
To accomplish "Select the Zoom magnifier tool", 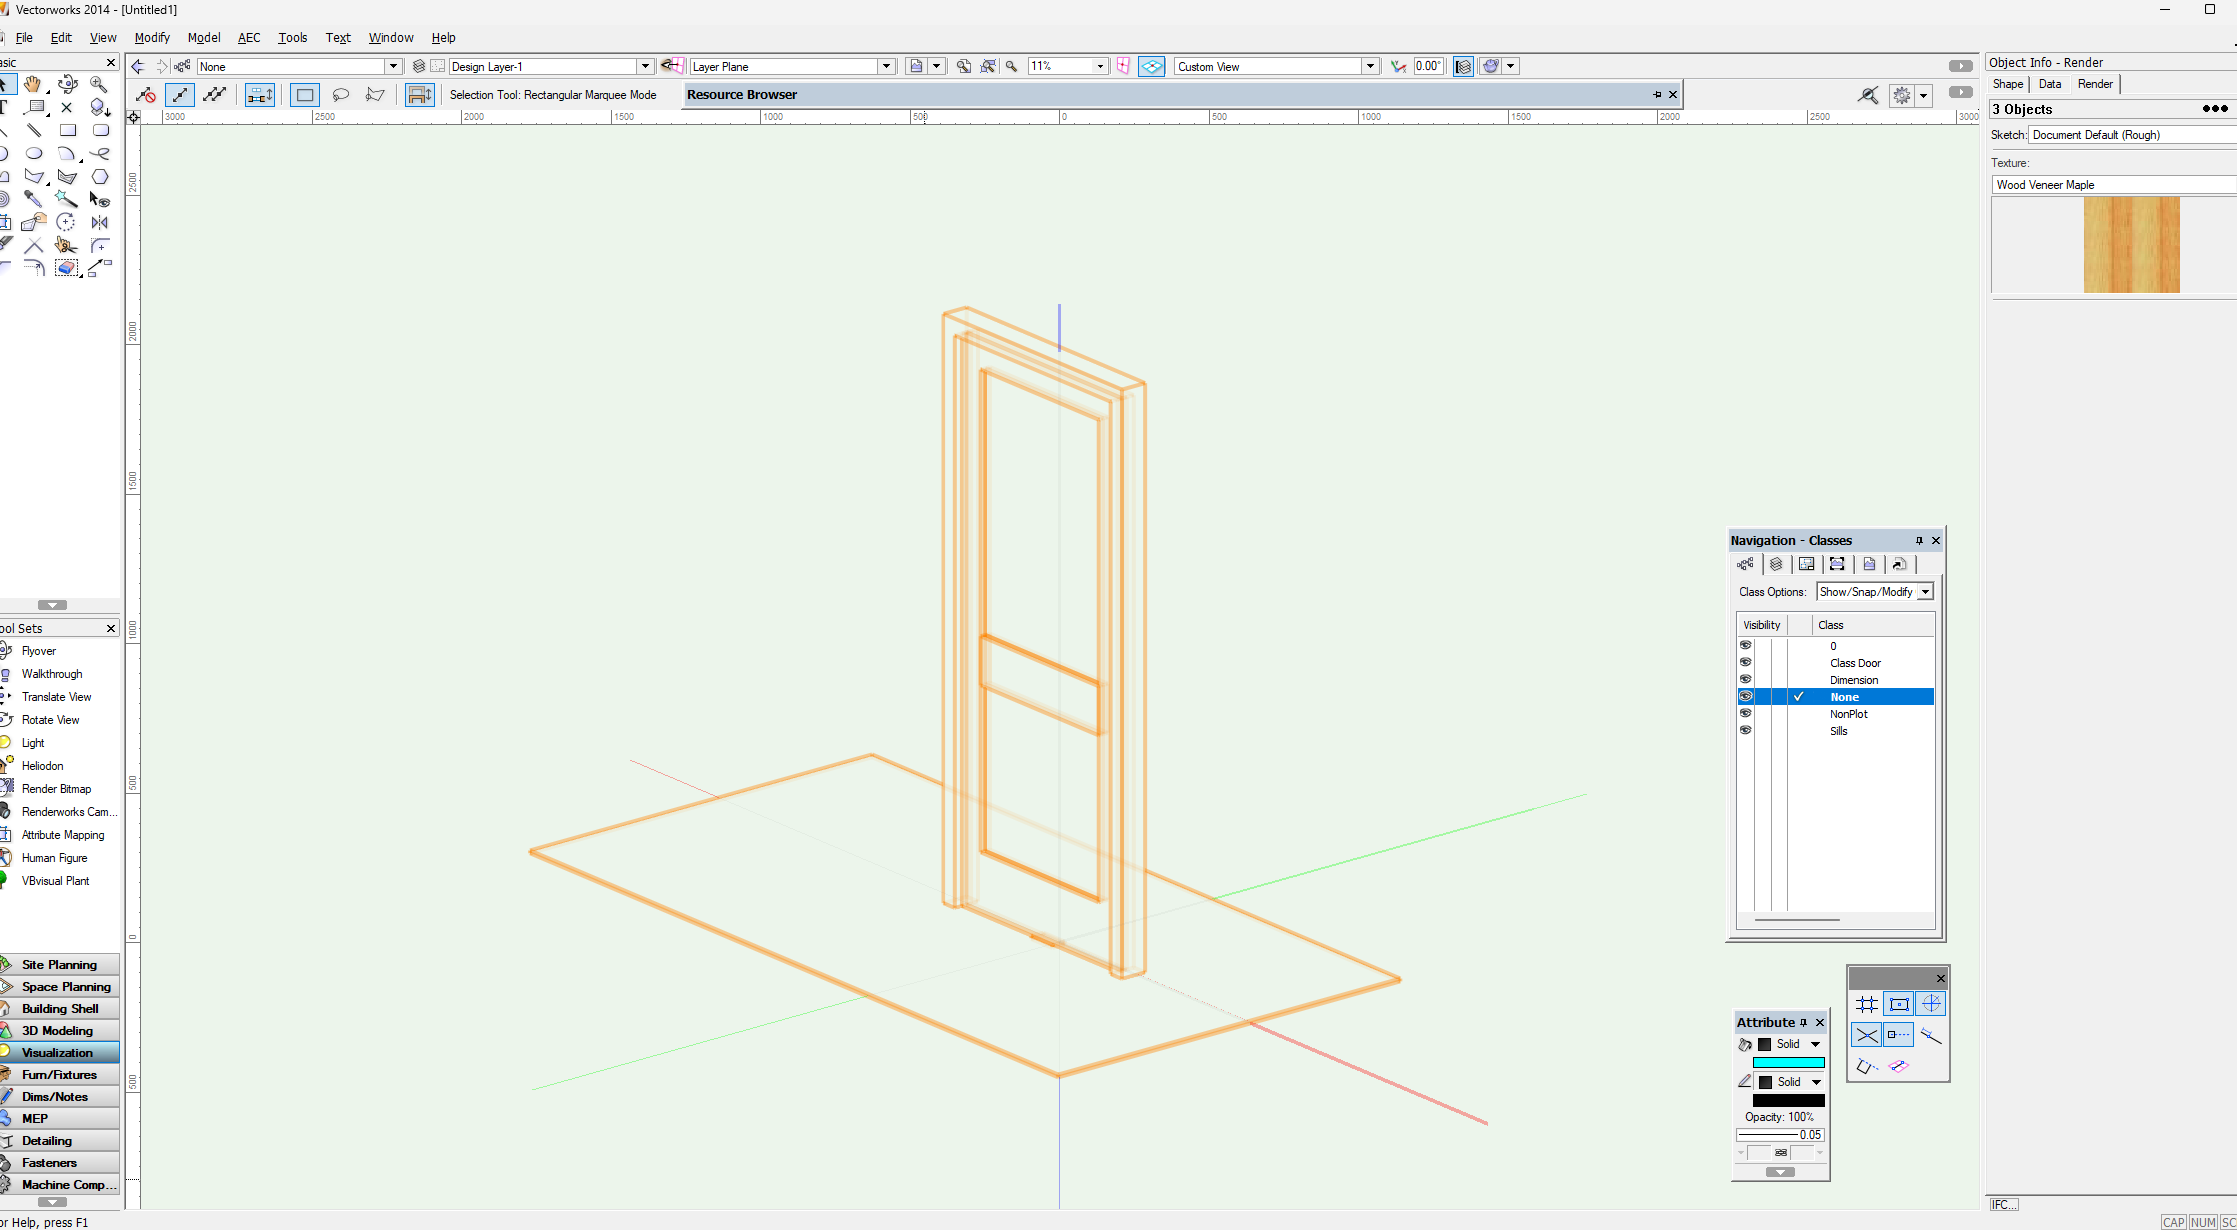I will coord(98,84).
